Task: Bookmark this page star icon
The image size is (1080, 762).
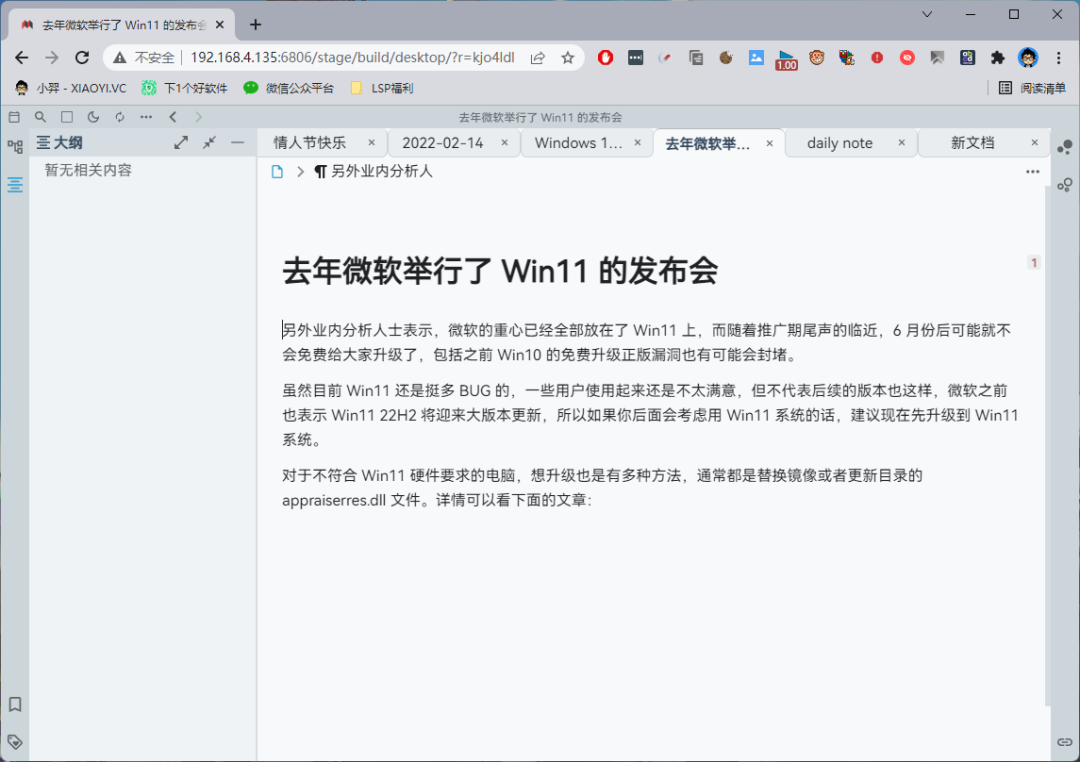Action: [x=568, y=58]
